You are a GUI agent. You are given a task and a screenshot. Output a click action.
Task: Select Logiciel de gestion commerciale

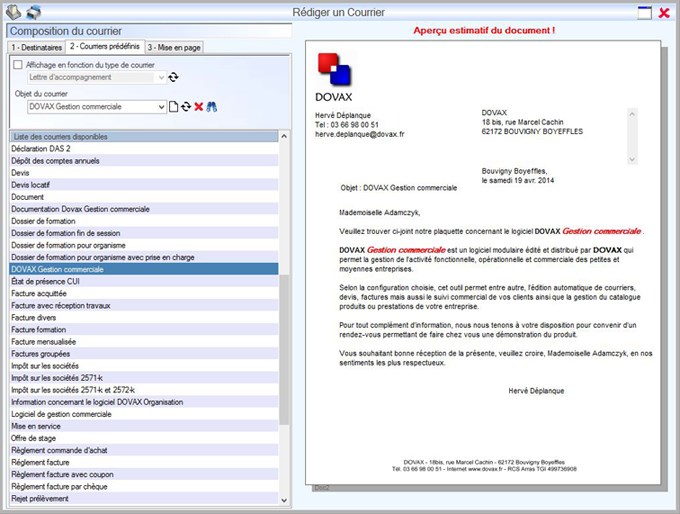point(144,414)
